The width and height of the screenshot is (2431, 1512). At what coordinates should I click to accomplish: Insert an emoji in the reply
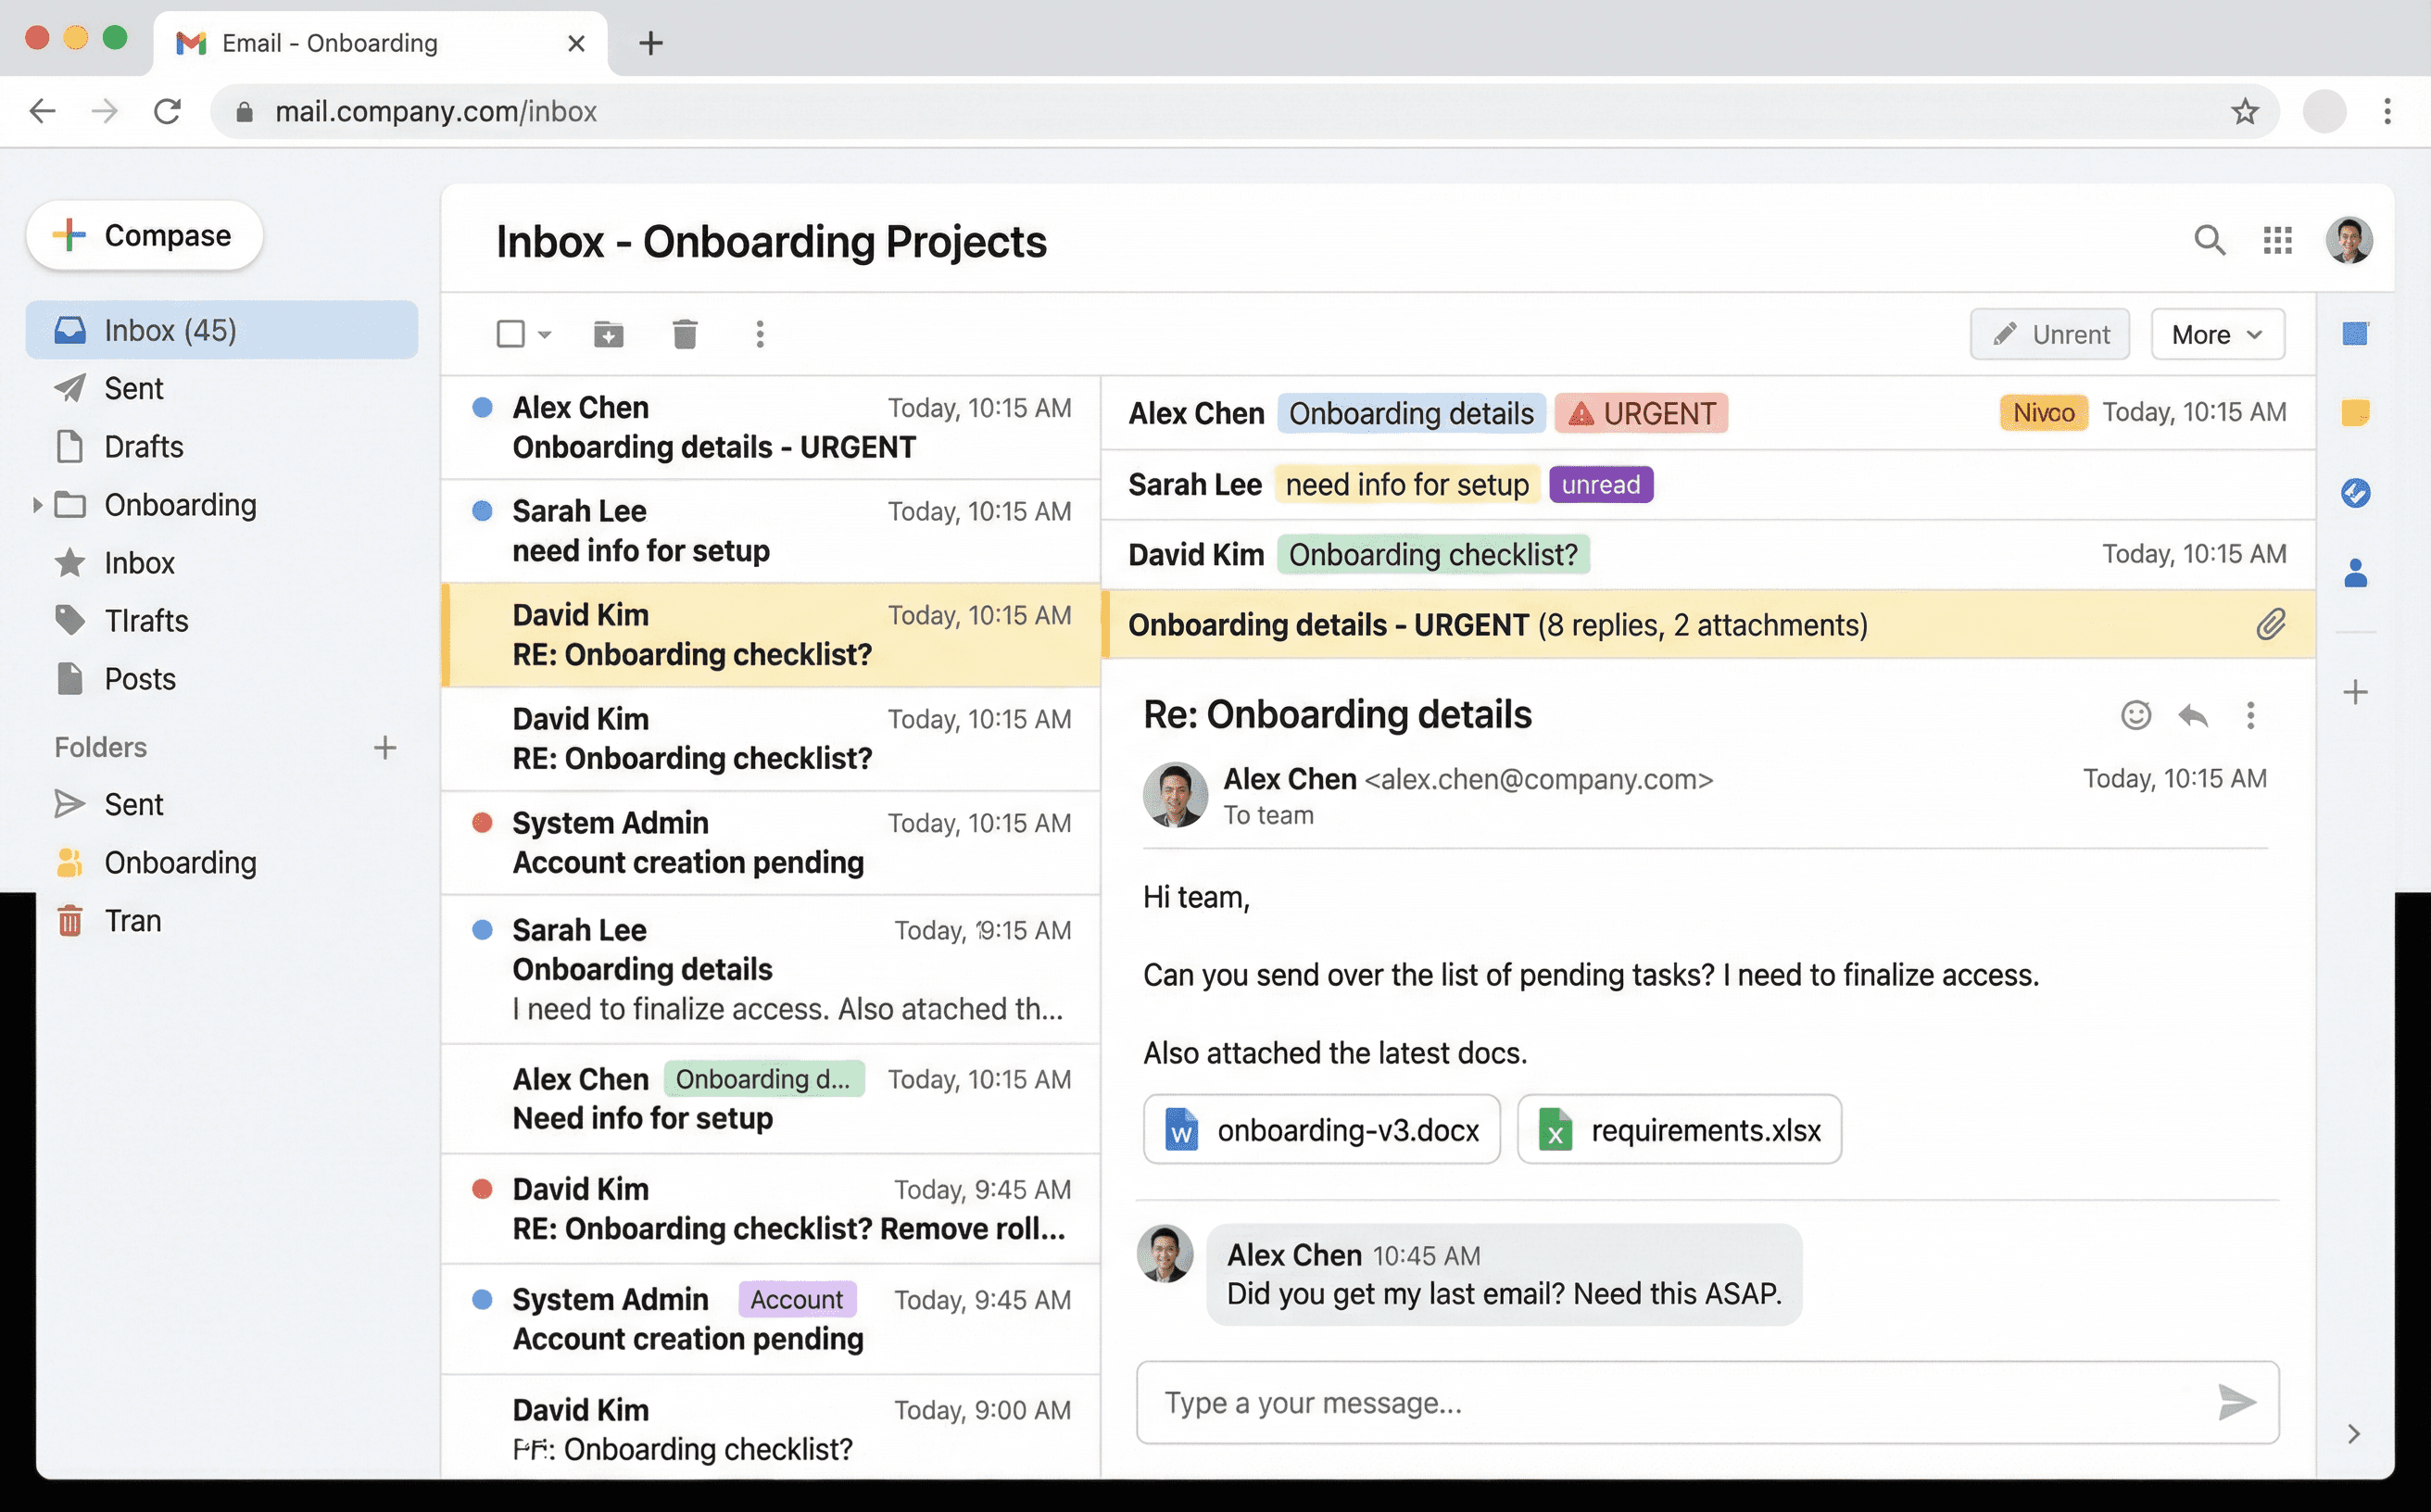tap(2136, 716)
